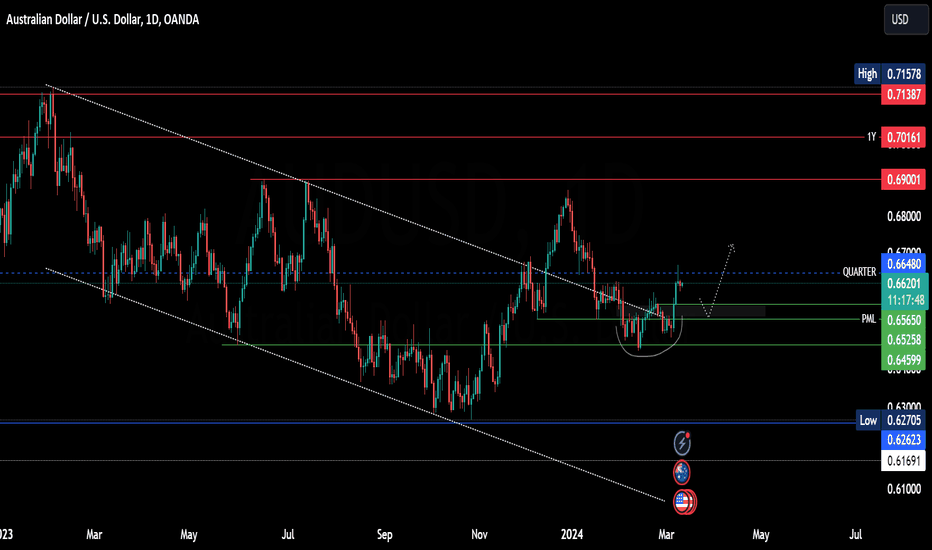Click the QUARTER line label
The image size is (932, 550).
tap(859, 272)
